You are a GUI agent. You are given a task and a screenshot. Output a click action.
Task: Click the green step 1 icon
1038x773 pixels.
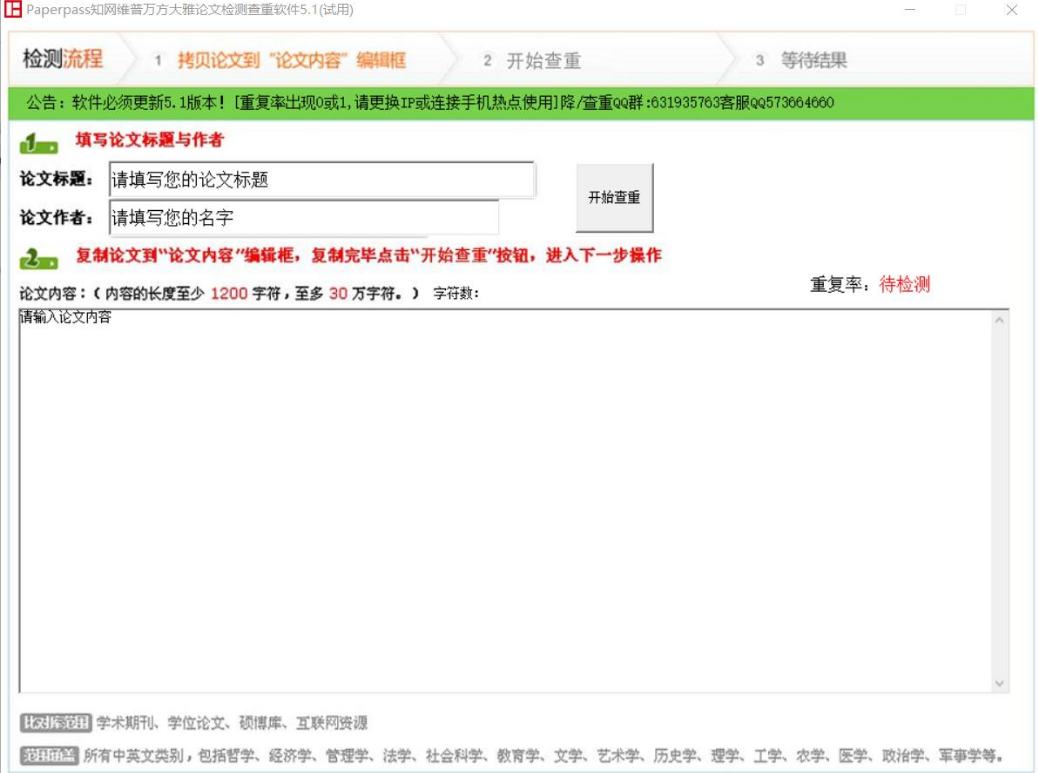click(38, 143)
